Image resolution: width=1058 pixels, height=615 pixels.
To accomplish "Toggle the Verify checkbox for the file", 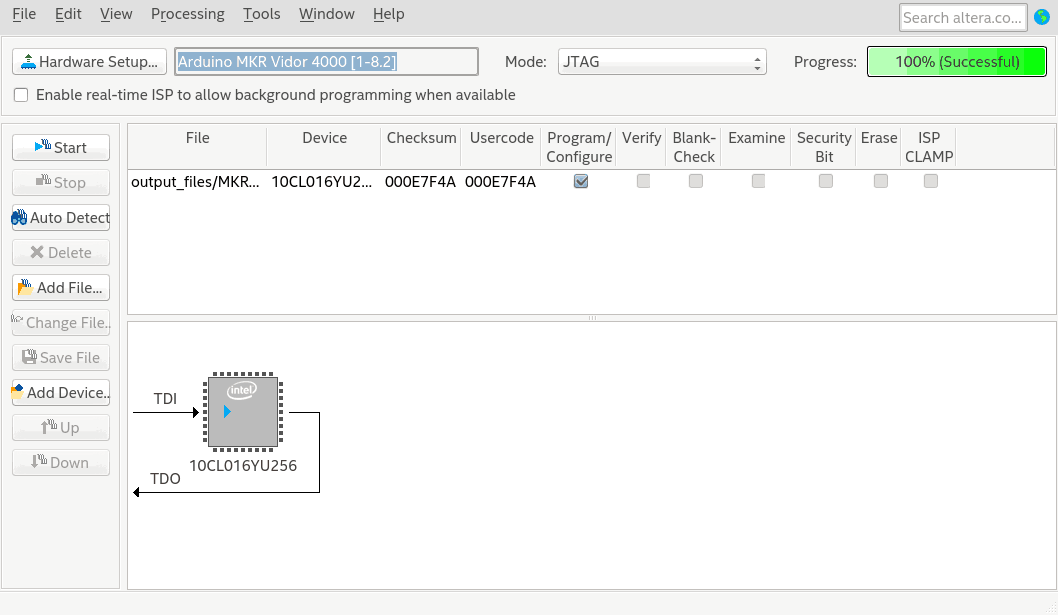I will (643, 181).
